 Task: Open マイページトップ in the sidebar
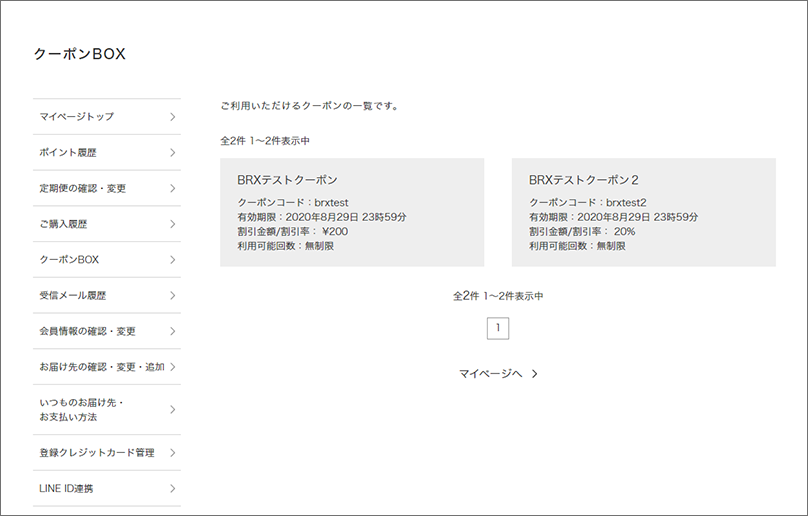coord(77,117)
